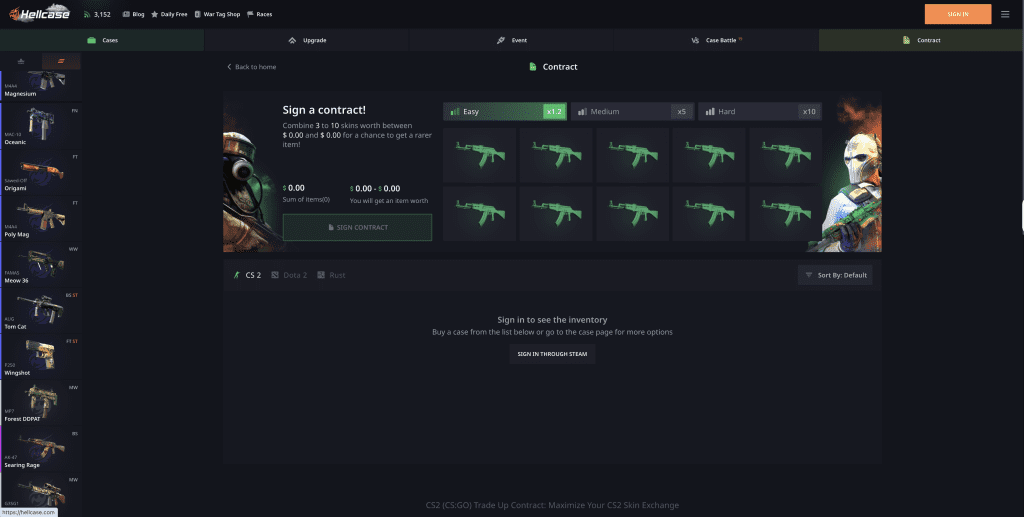Screen dimensions: 1024x517
Task: Open the MAC-10 Oceanic drop
Action: coord(41,126)
